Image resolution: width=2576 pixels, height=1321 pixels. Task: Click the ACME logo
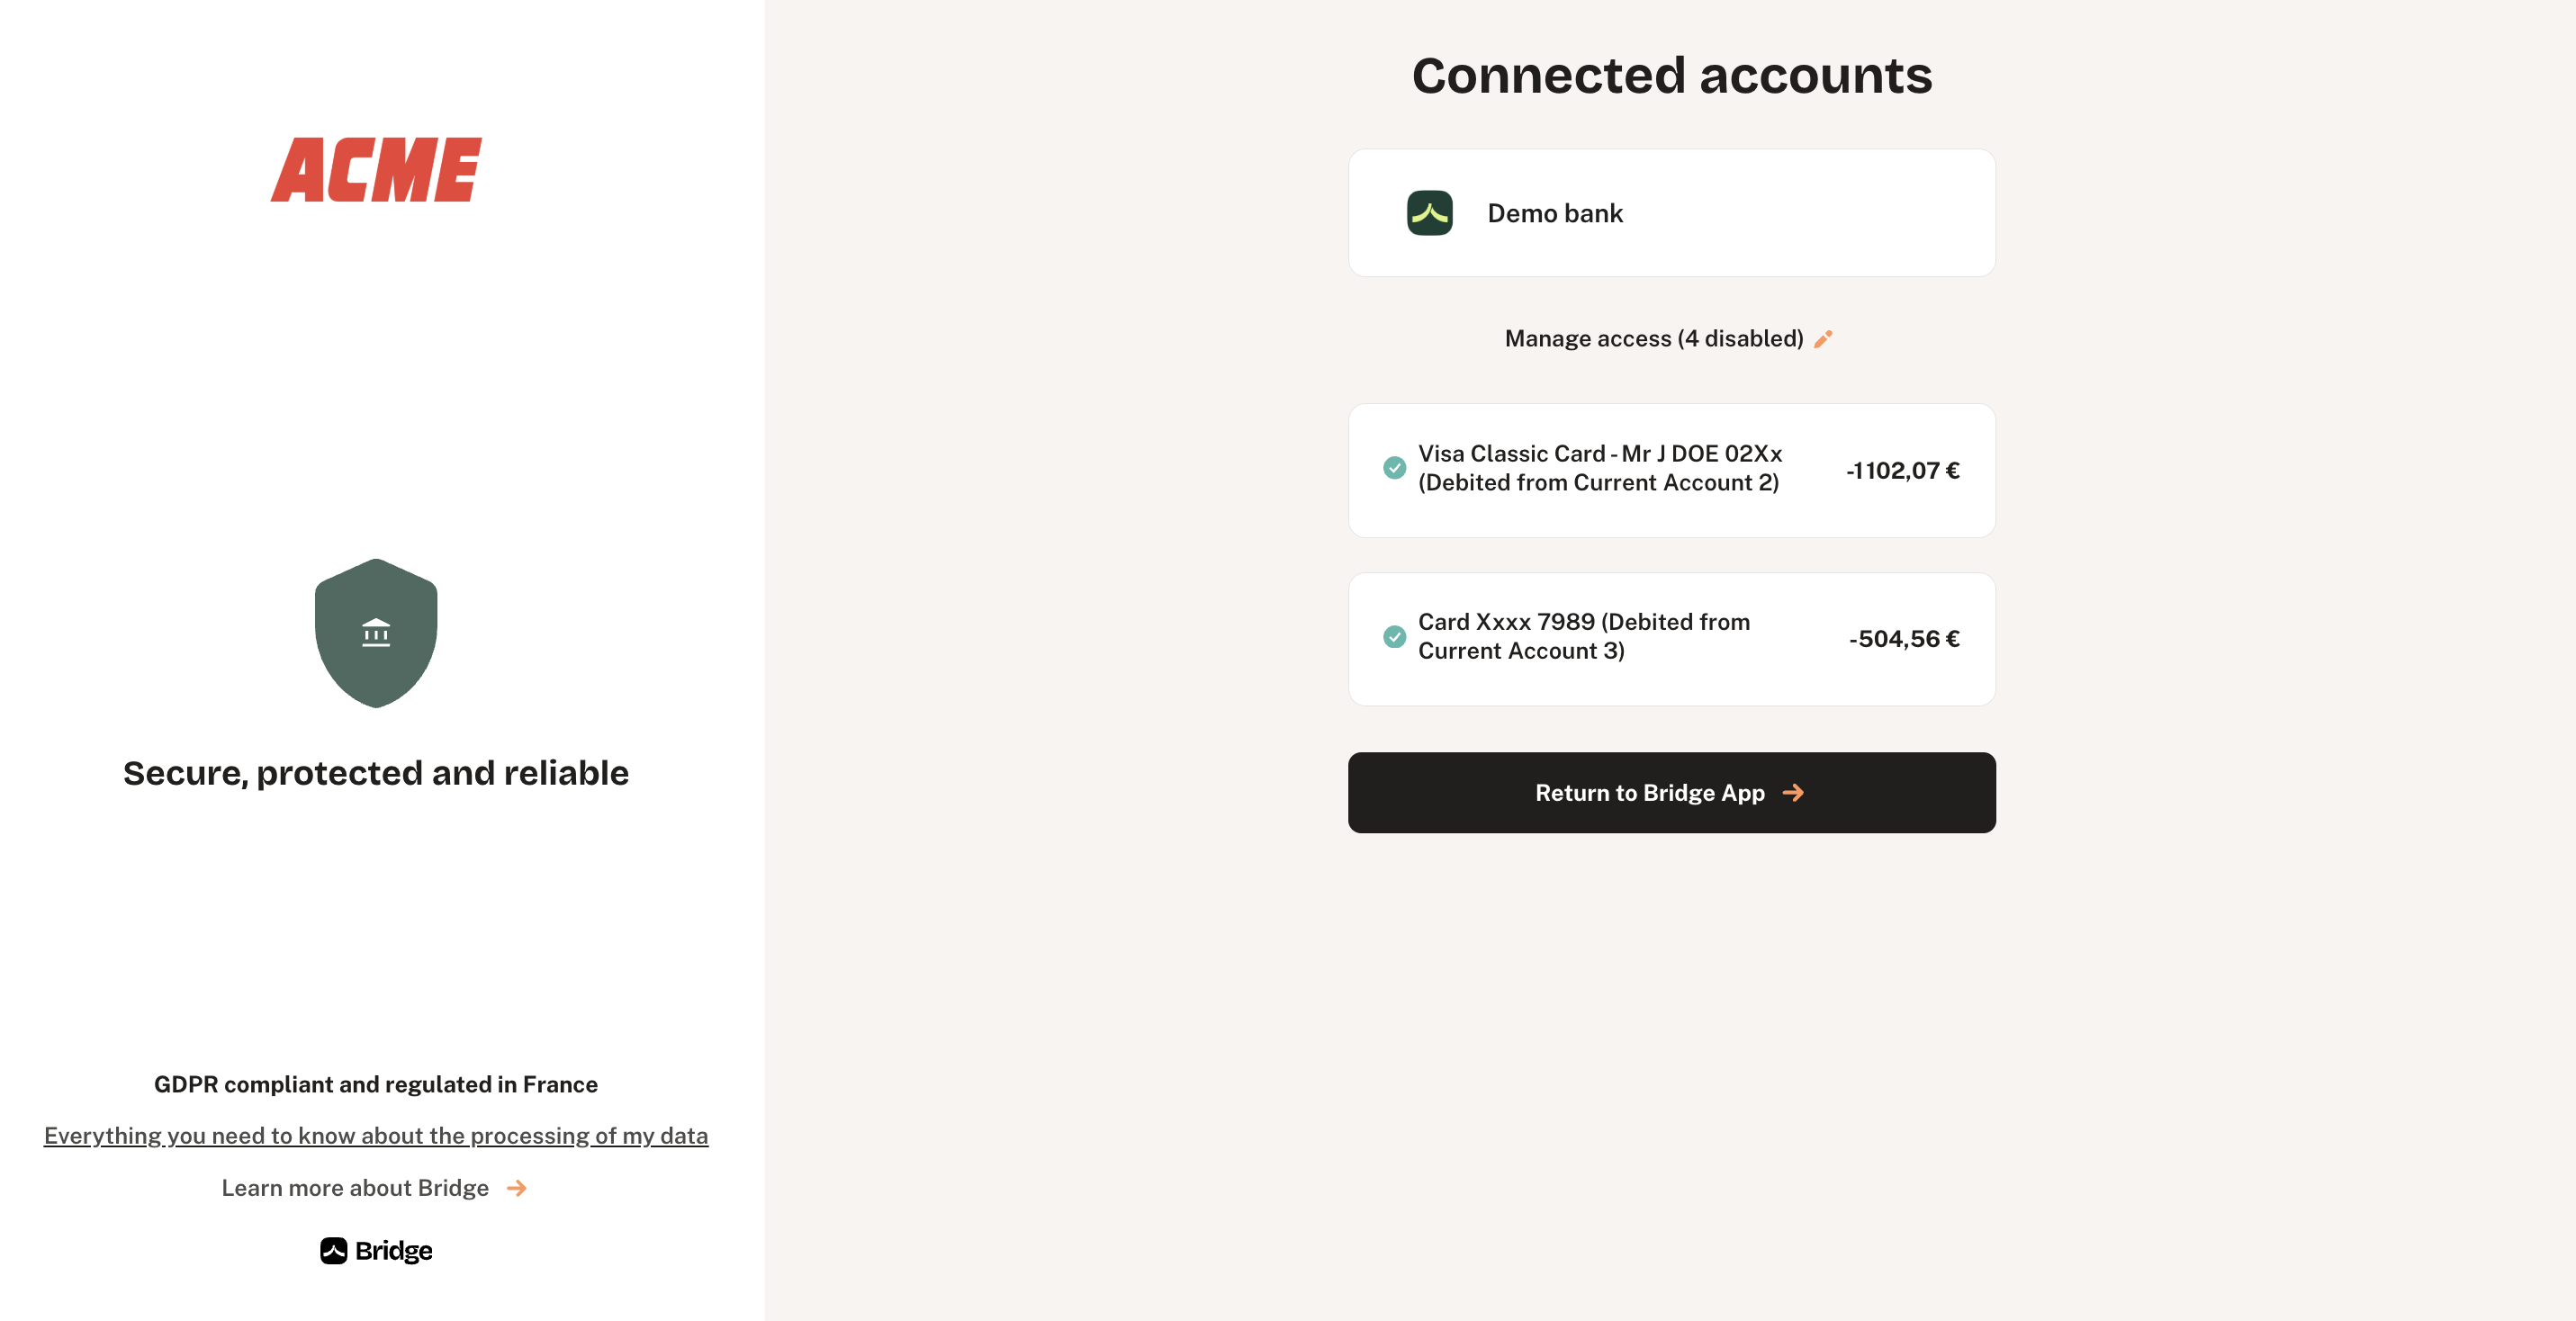pos(376,170)
